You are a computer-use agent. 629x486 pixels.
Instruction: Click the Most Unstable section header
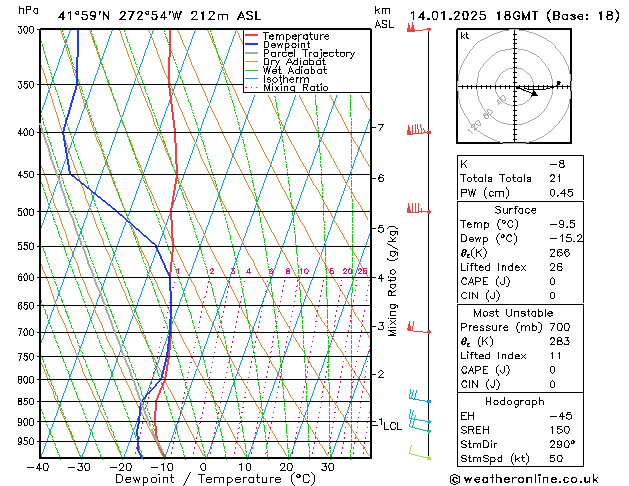click(x=513, y=313)
